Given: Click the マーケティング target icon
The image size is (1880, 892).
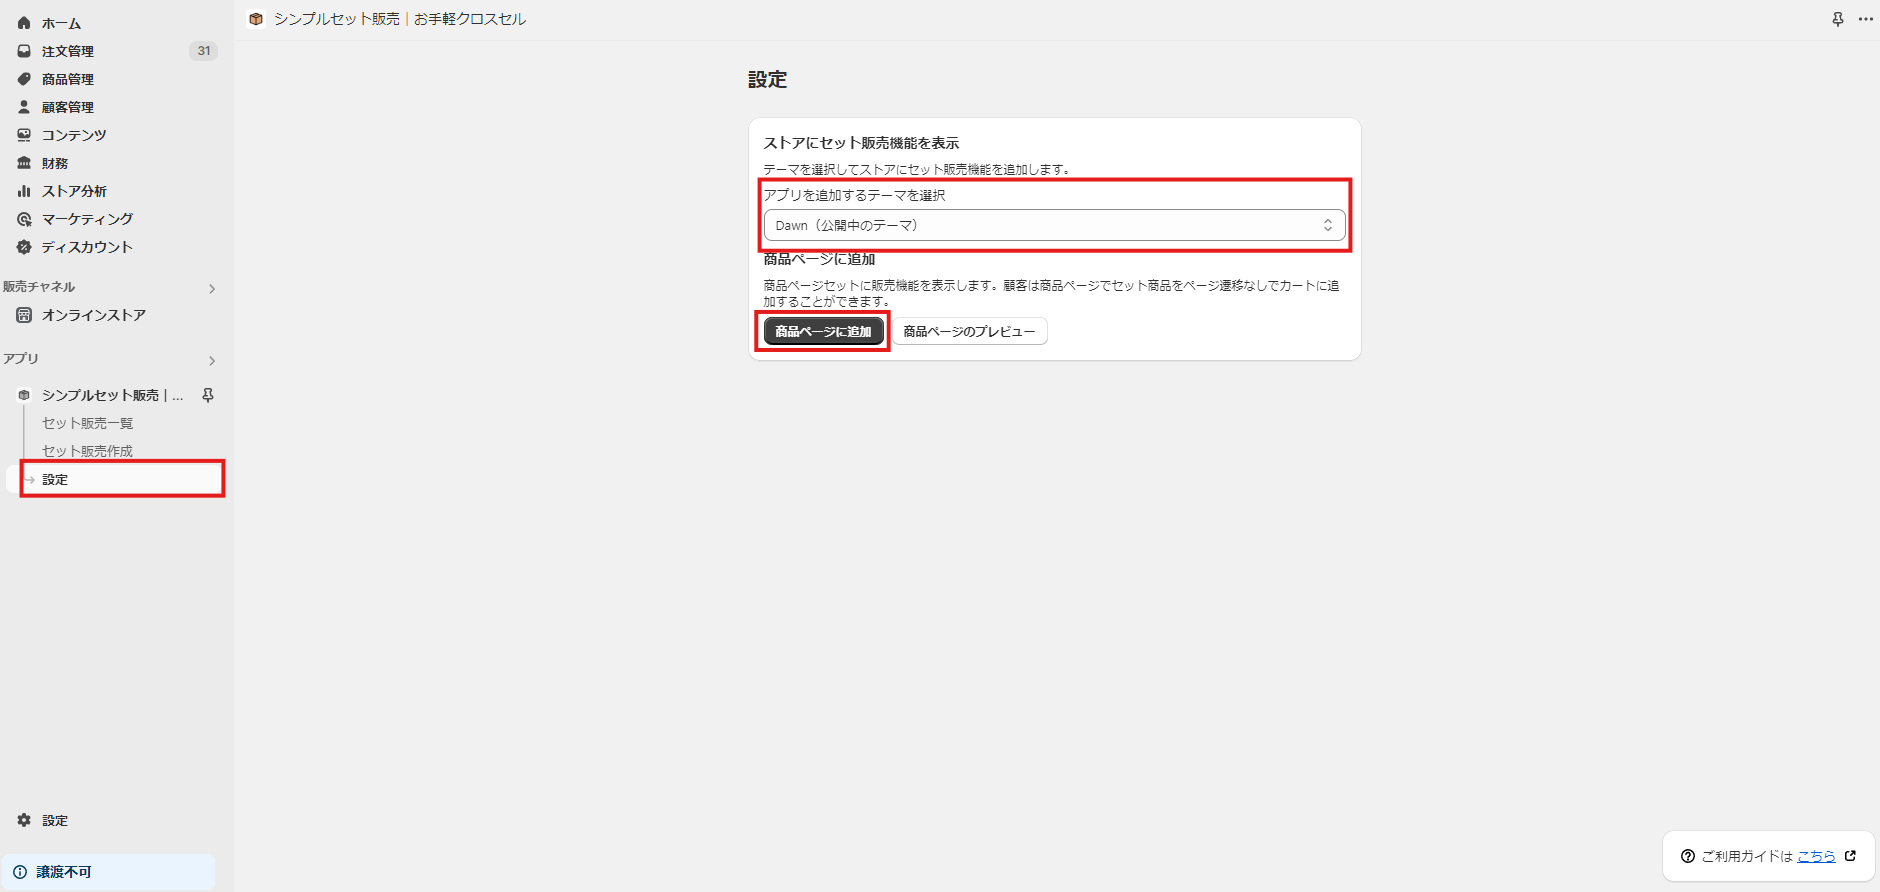Looking at the screenshot, I should pos(24,219).
